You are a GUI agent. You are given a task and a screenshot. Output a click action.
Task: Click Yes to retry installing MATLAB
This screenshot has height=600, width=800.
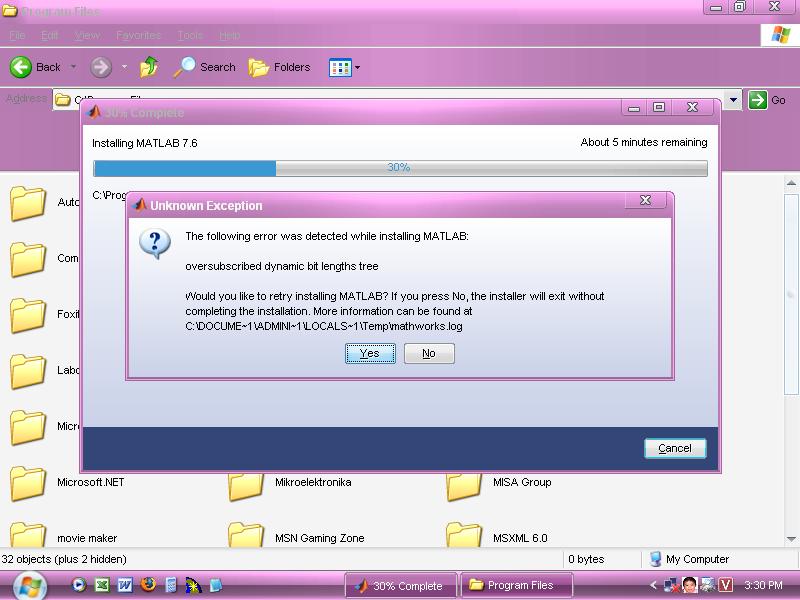pyautogui.click(x=370, y=353)
